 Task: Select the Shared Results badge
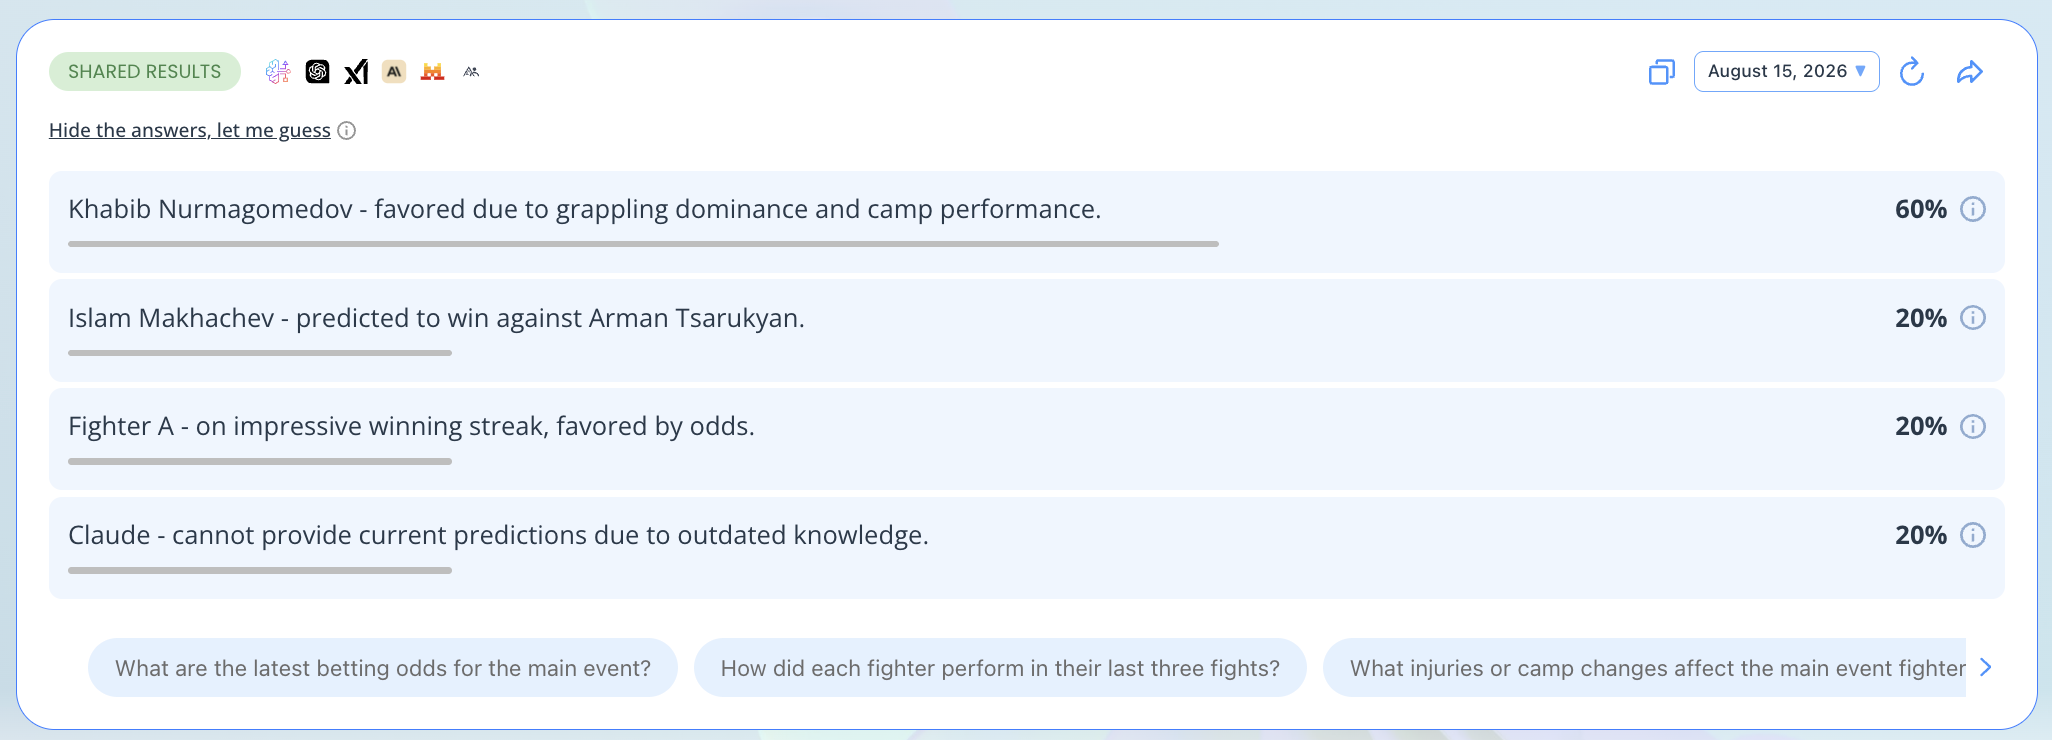click(145, 71)
